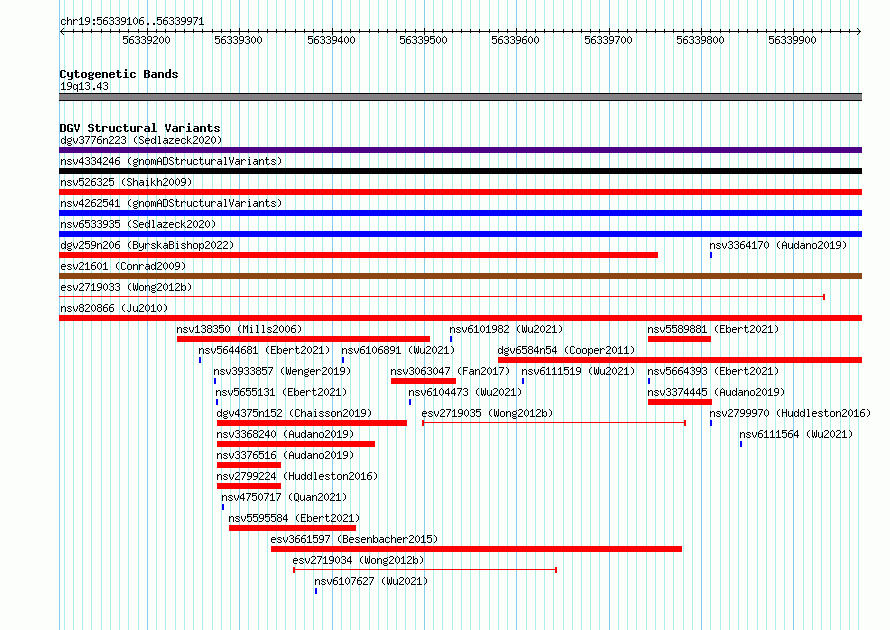Image resolution: width=890 pixels, height=630 pixels.
Task: Click the DGV Structural Variants track title
Action: point(140,128)
